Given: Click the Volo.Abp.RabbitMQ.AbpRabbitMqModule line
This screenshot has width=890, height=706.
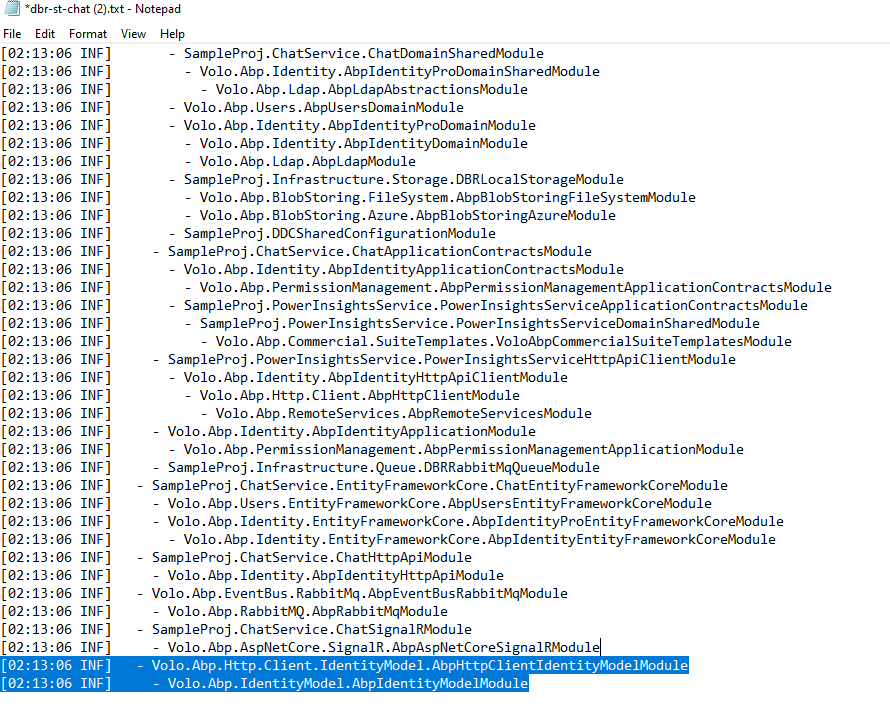Looking at the screenshot, I should (224, 612).
